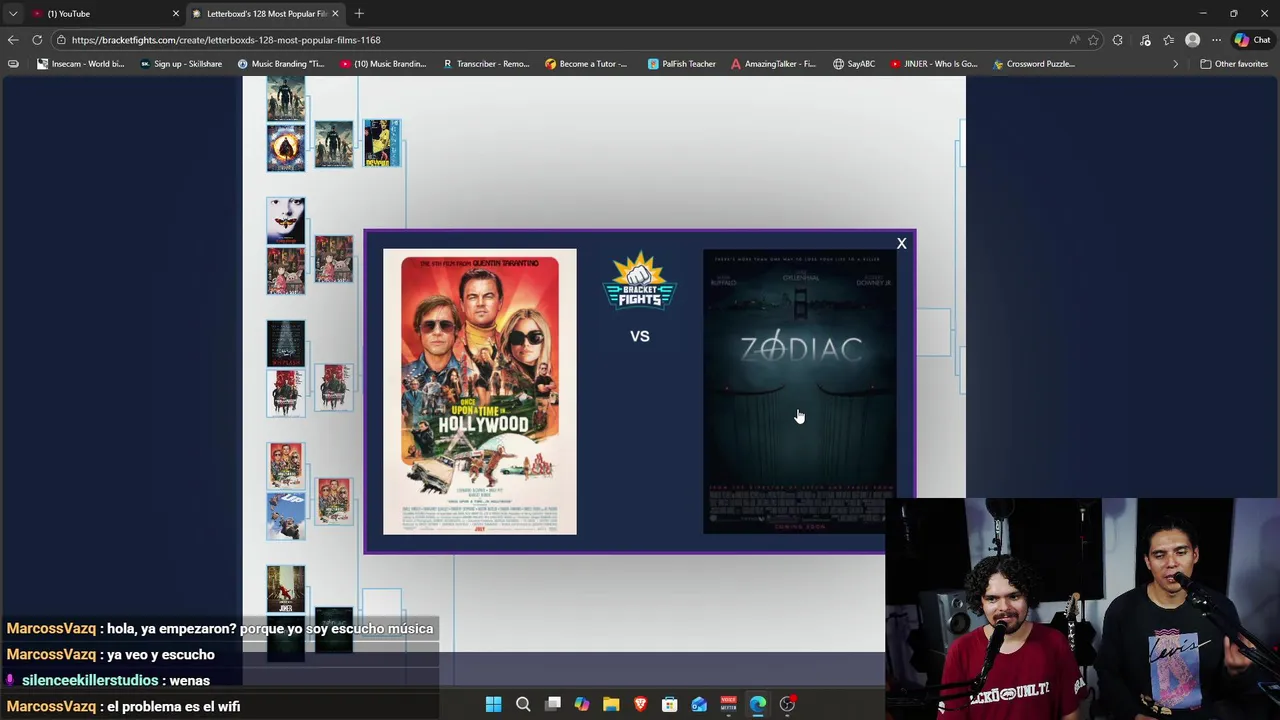
Task: Open the Music Branding "Ti... bookmark
Action: (281, 64)
